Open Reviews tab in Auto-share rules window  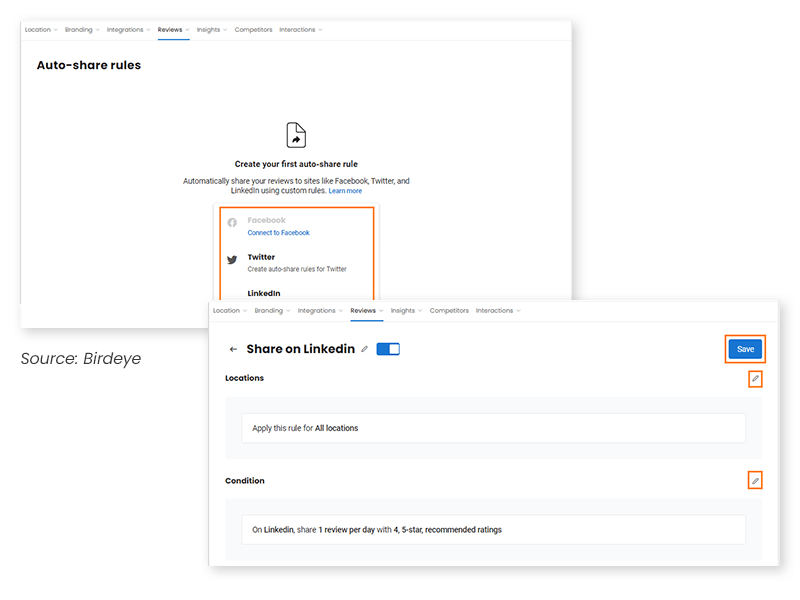173,30
